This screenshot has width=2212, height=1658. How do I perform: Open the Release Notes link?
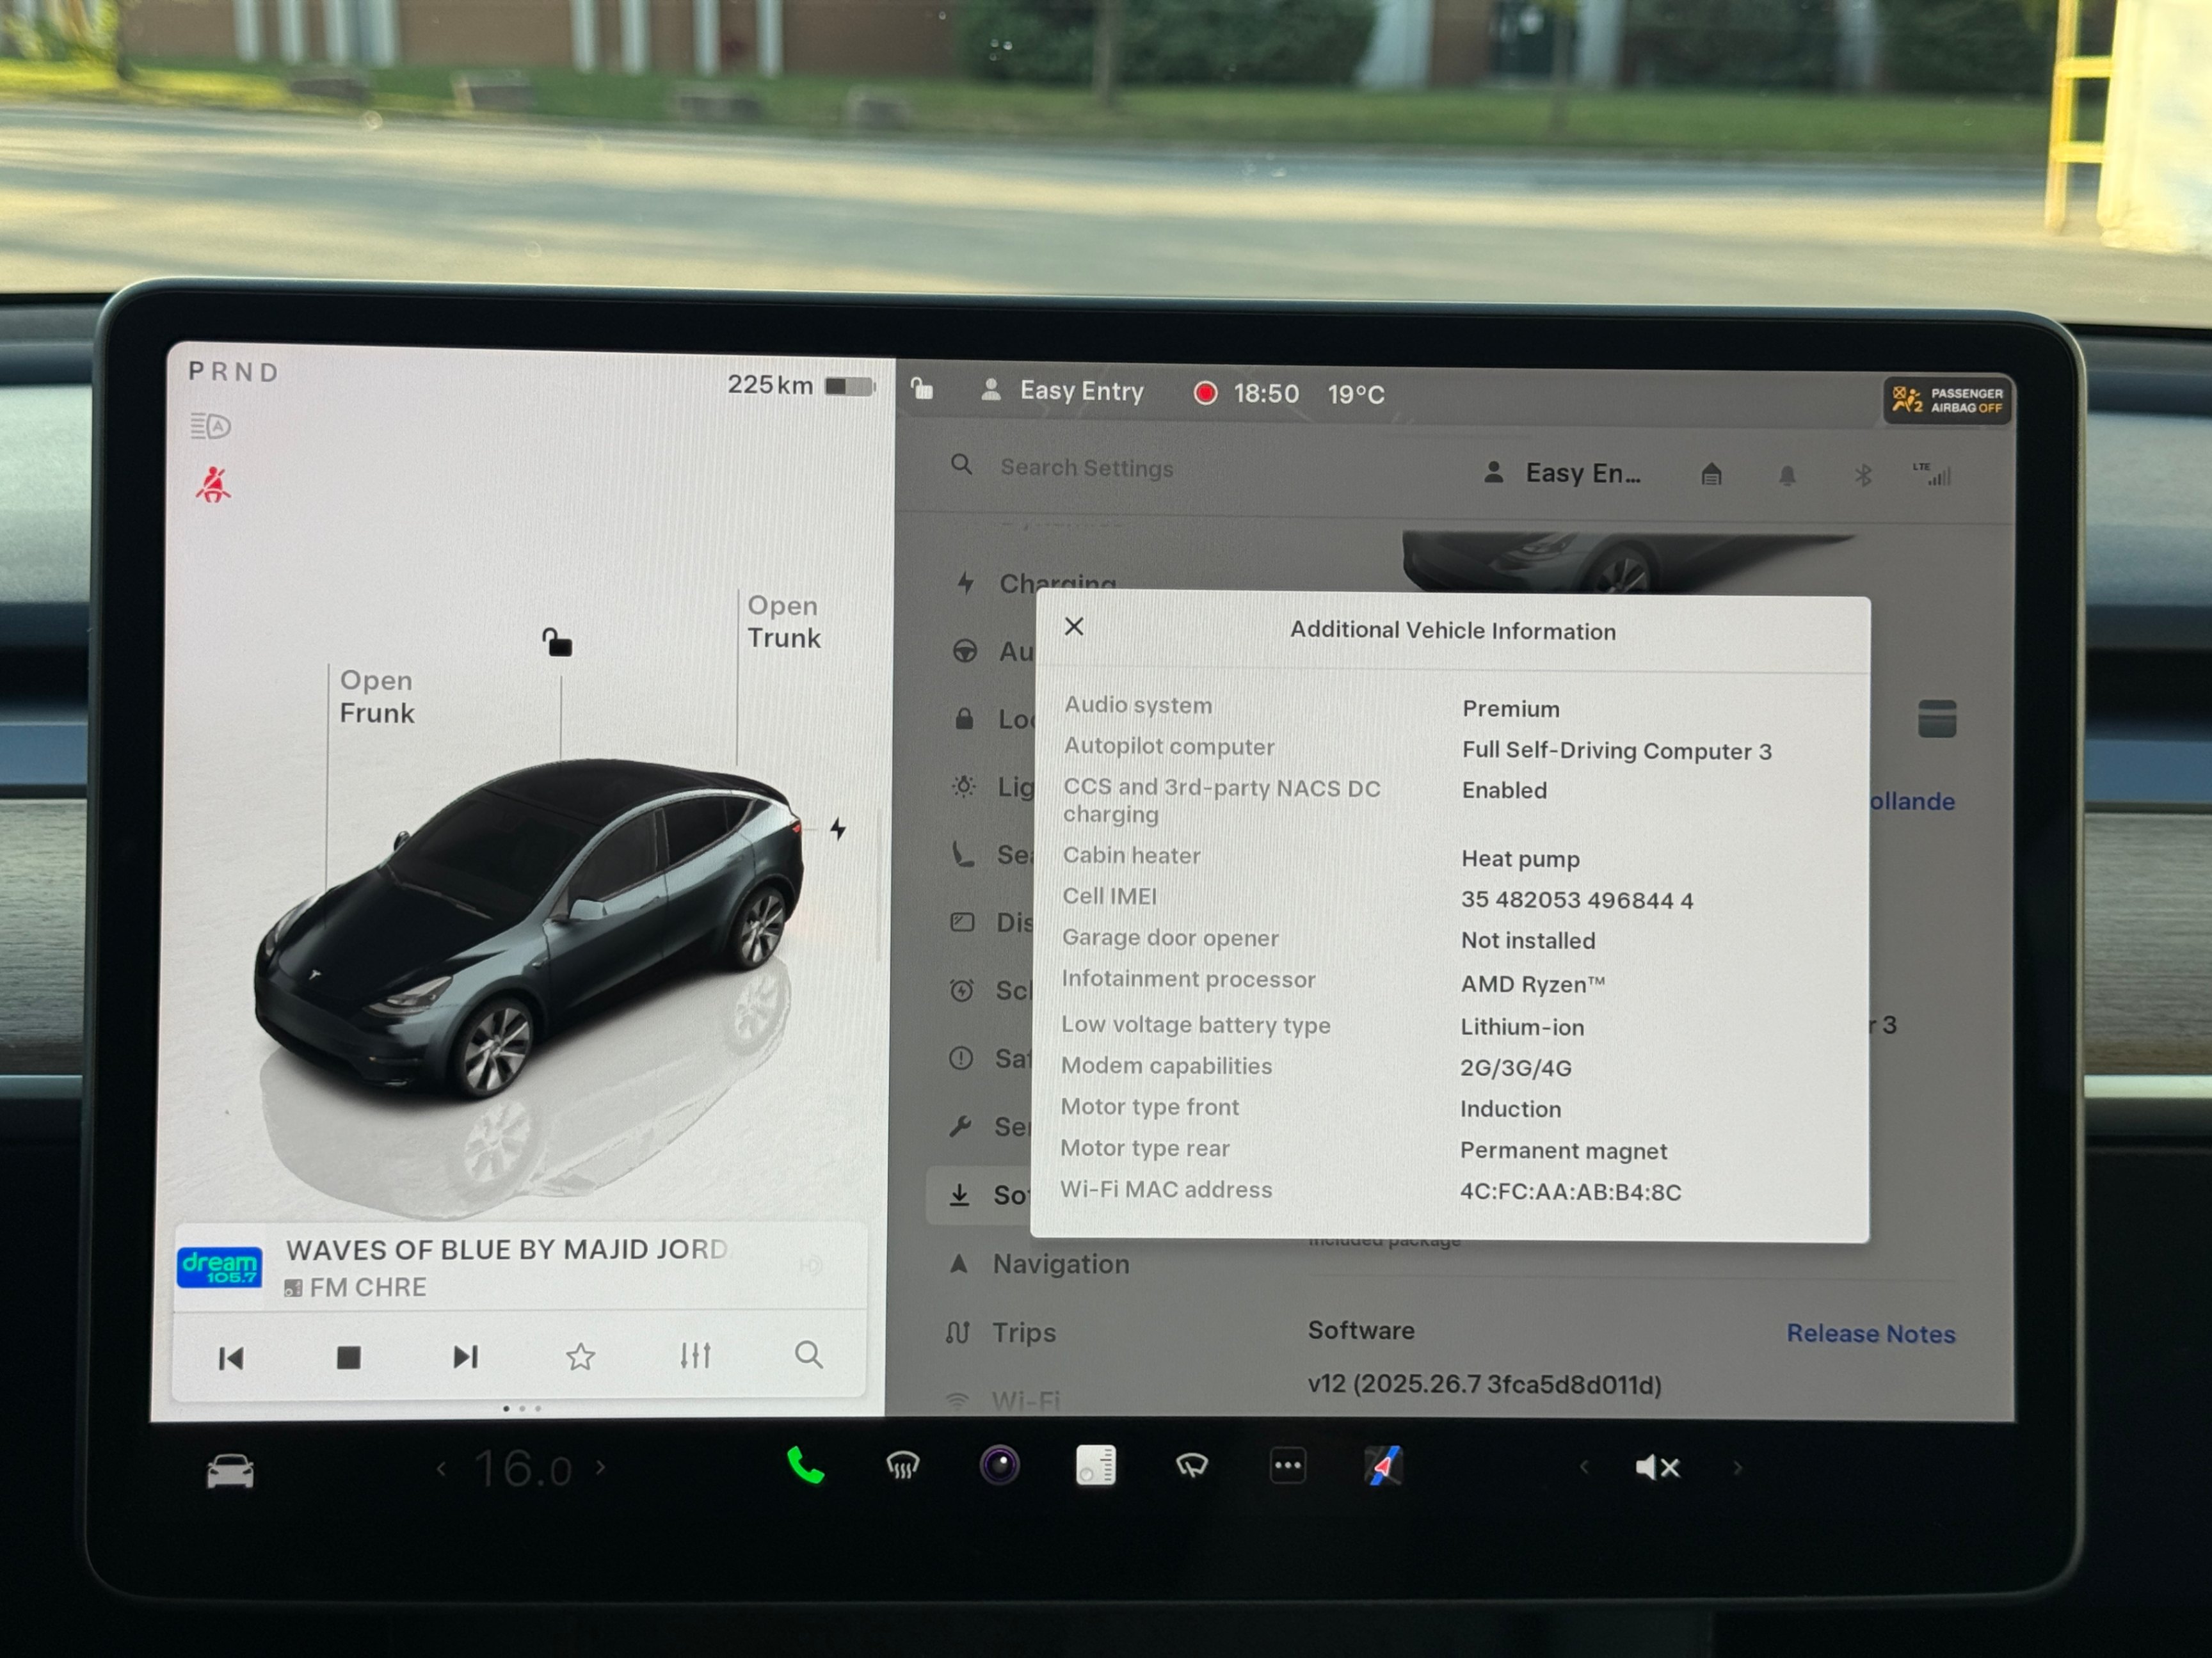tap(1870, 1333)
